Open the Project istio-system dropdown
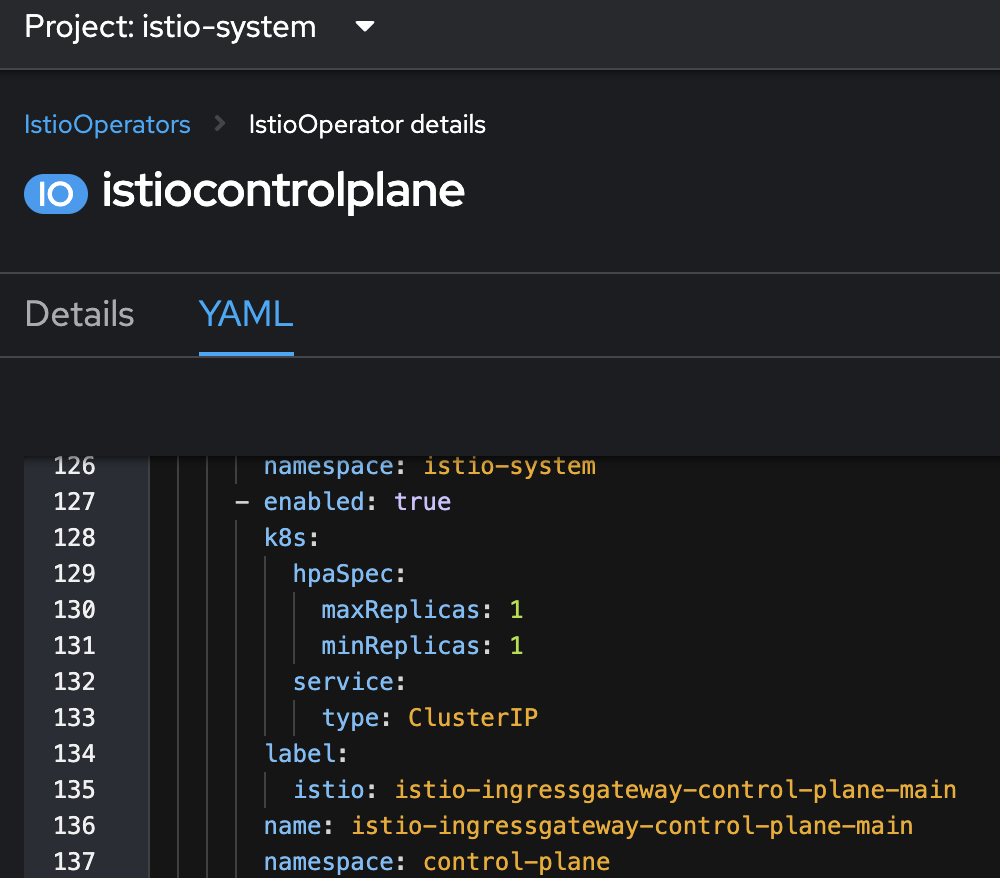The height and width of the screenshot is (878, 1000). [x=199, y=27]
